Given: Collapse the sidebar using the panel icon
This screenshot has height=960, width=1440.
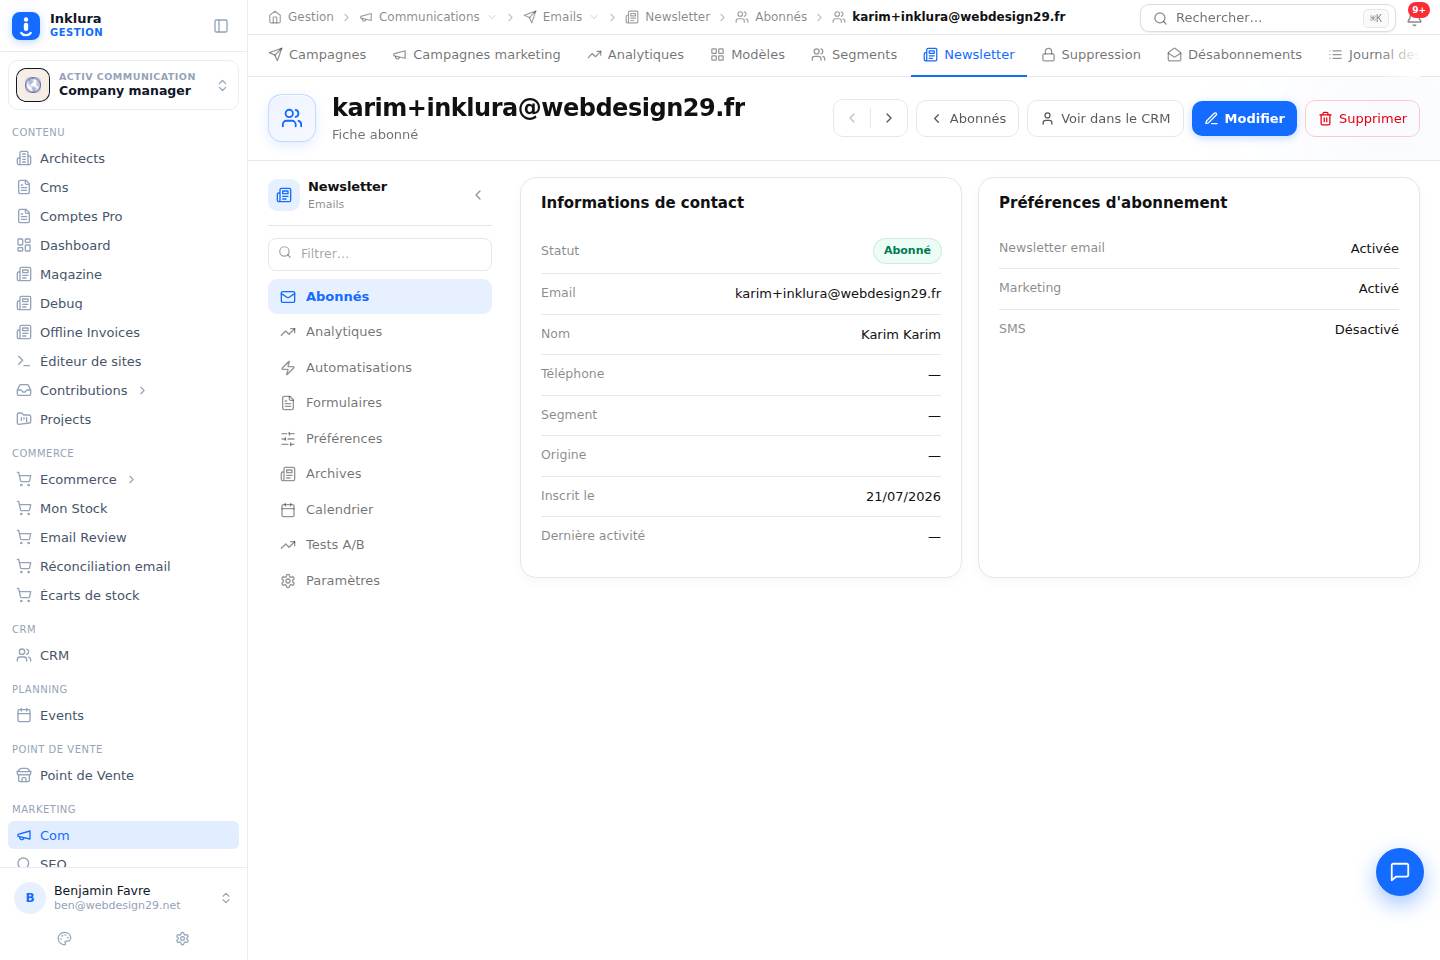Looking at the screenshot, I should point(221,26).
